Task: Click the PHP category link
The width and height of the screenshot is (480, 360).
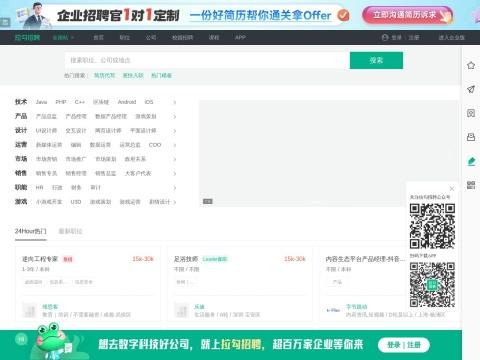Action: [61, 102]
